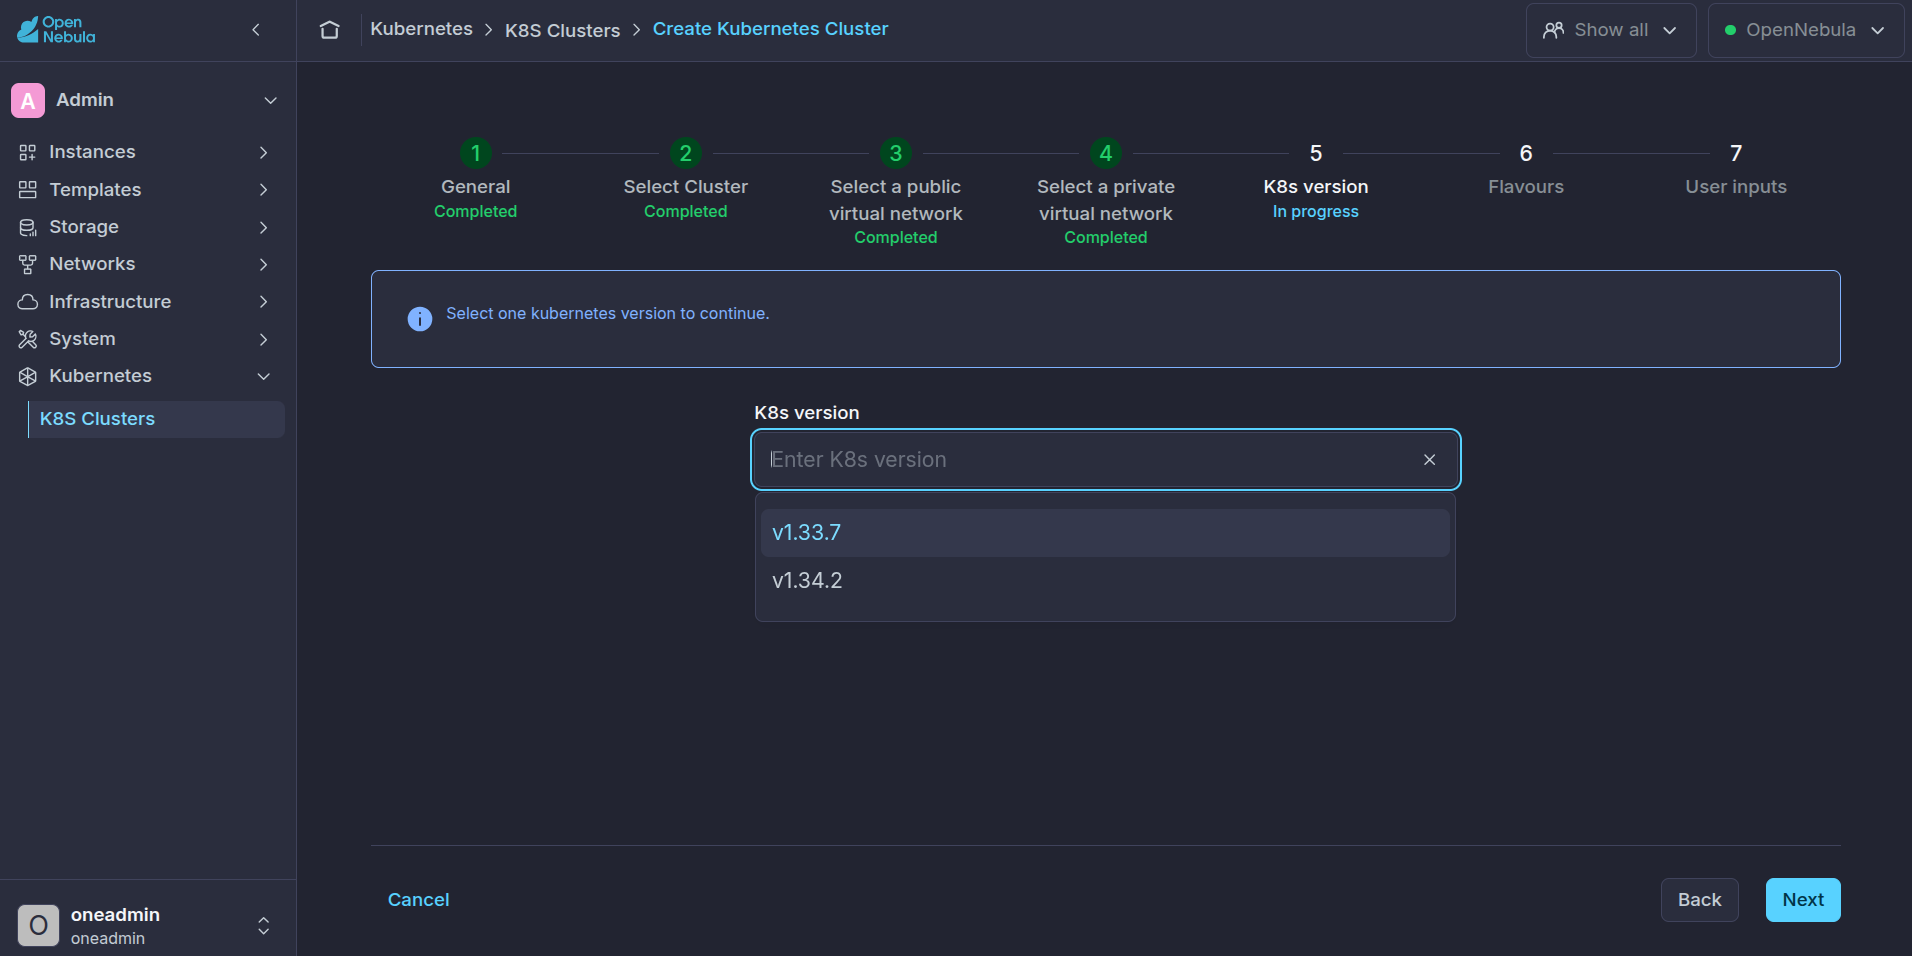This screenshot has width=1912, height=956.
Task: Click Create Kubernetes Cluster breadcrumb
Action: pyautogui.click(x=770, y=29)
